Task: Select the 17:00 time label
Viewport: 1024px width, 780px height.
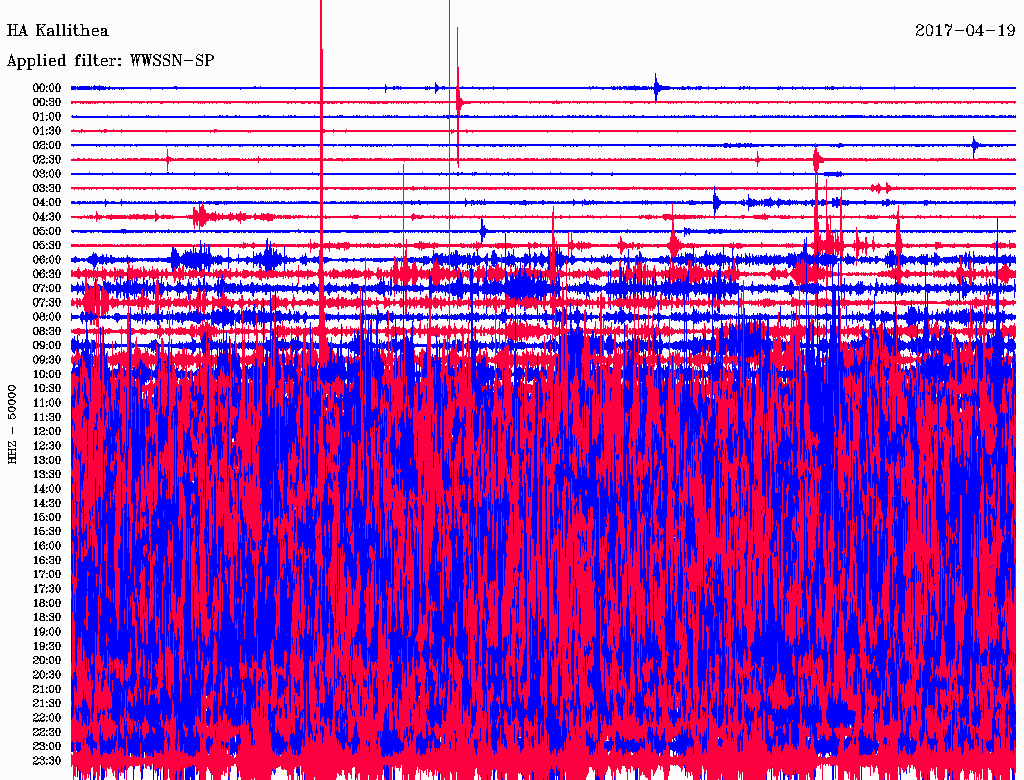Action: pyautogui.click(x=47, y=575)
